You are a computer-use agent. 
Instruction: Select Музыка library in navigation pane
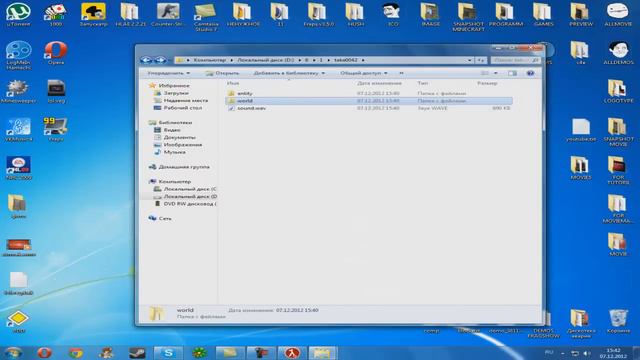(174, 152)
